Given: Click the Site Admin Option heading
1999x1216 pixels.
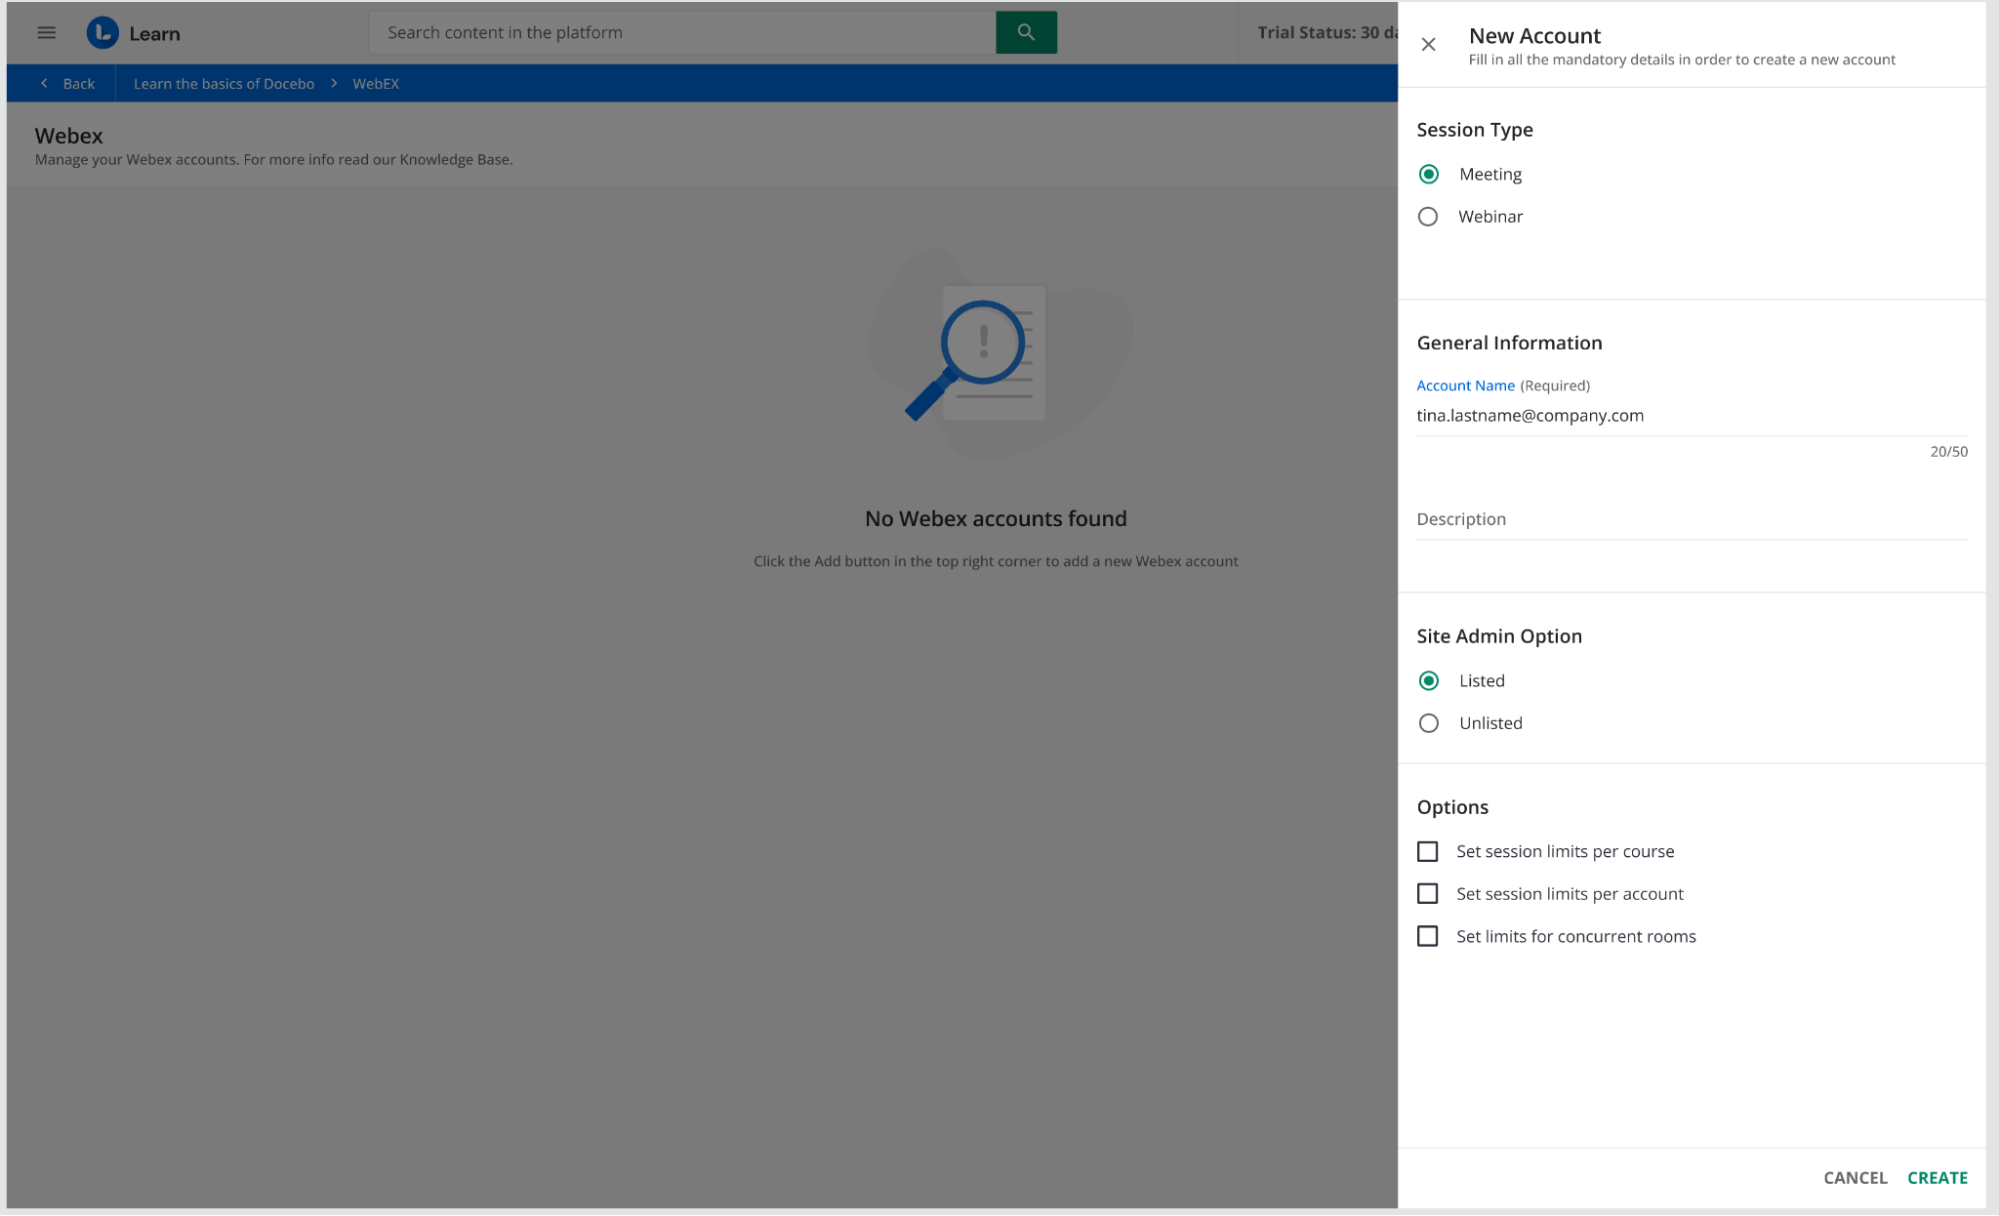Looking at the screenshot, I should pyautogui.click(x=1499, y=637).
